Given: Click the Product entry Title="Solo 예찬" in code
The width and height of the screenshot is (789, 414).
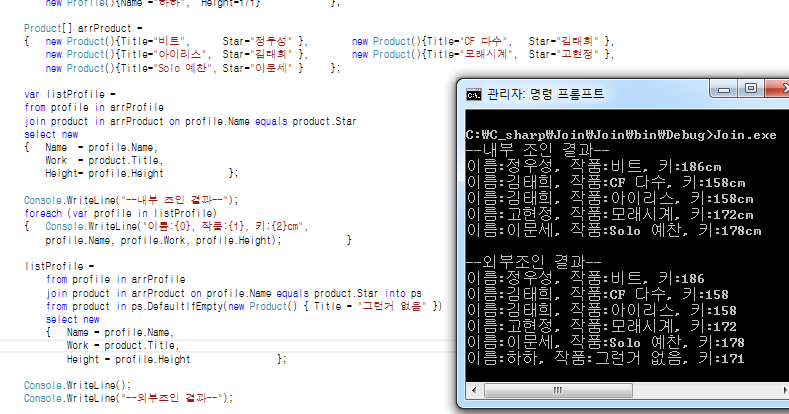Looking at the screenshot, I should click(x=174, y=68).
